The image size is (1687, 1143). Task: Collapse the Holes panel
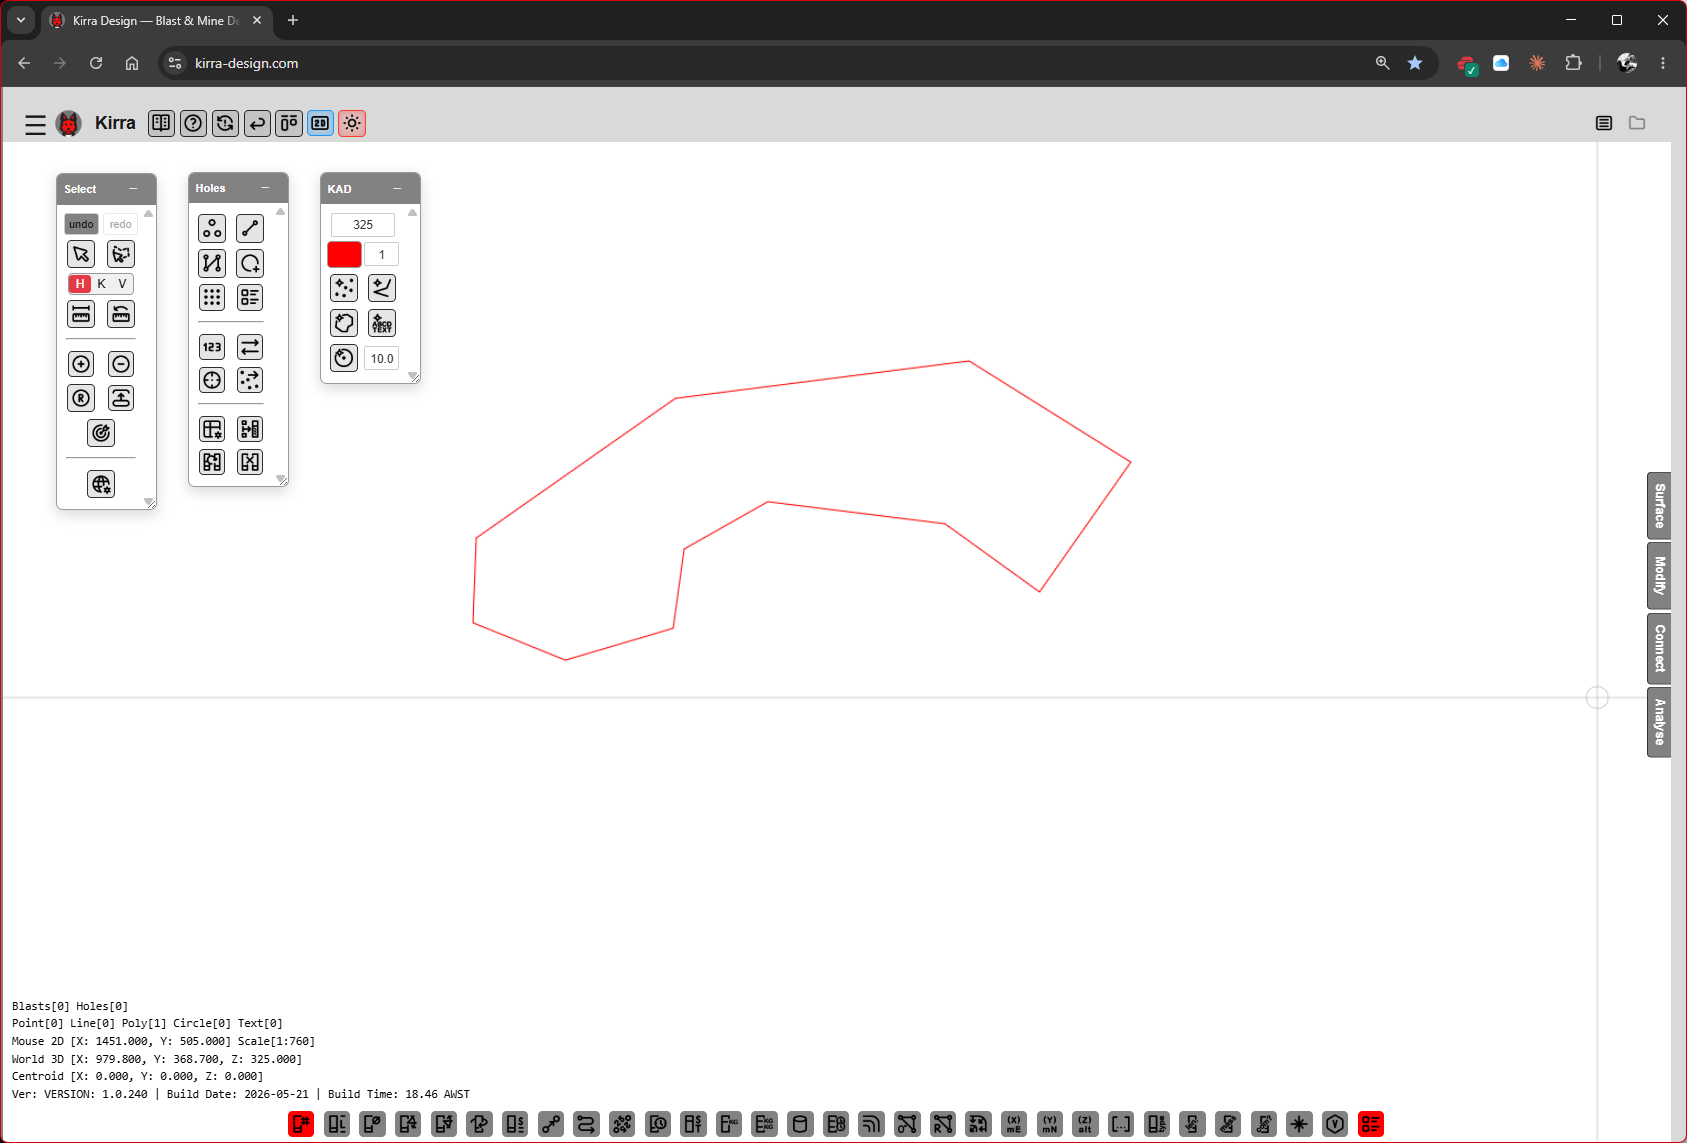click(x=265, y=188)
